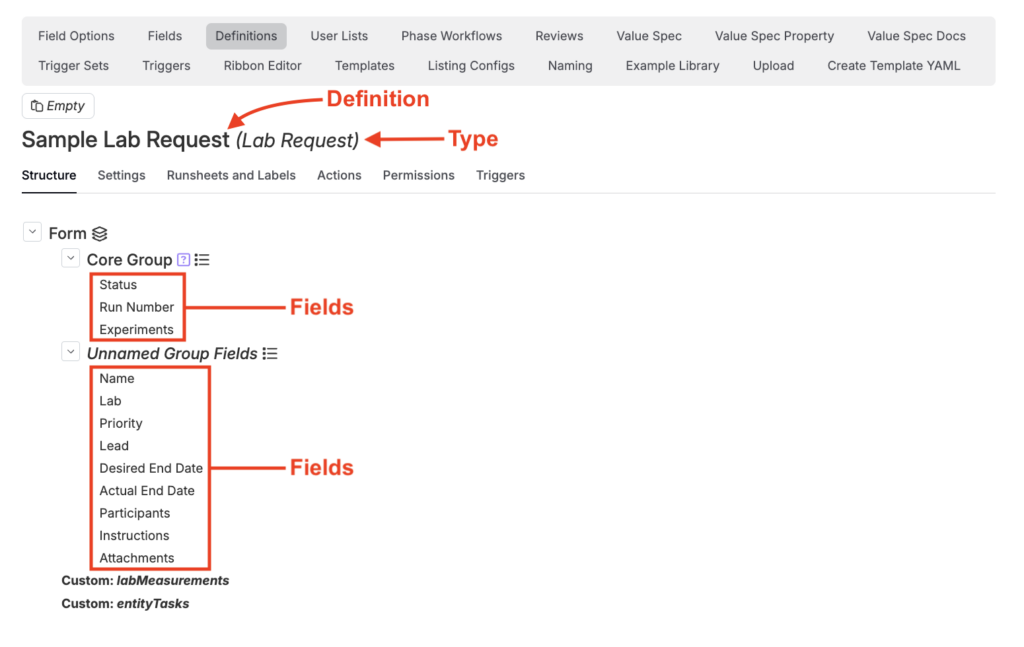Collapse the Unnamed Group Fields section
The width and height of the screenshot is (1024, 647).
click(70, 352)
